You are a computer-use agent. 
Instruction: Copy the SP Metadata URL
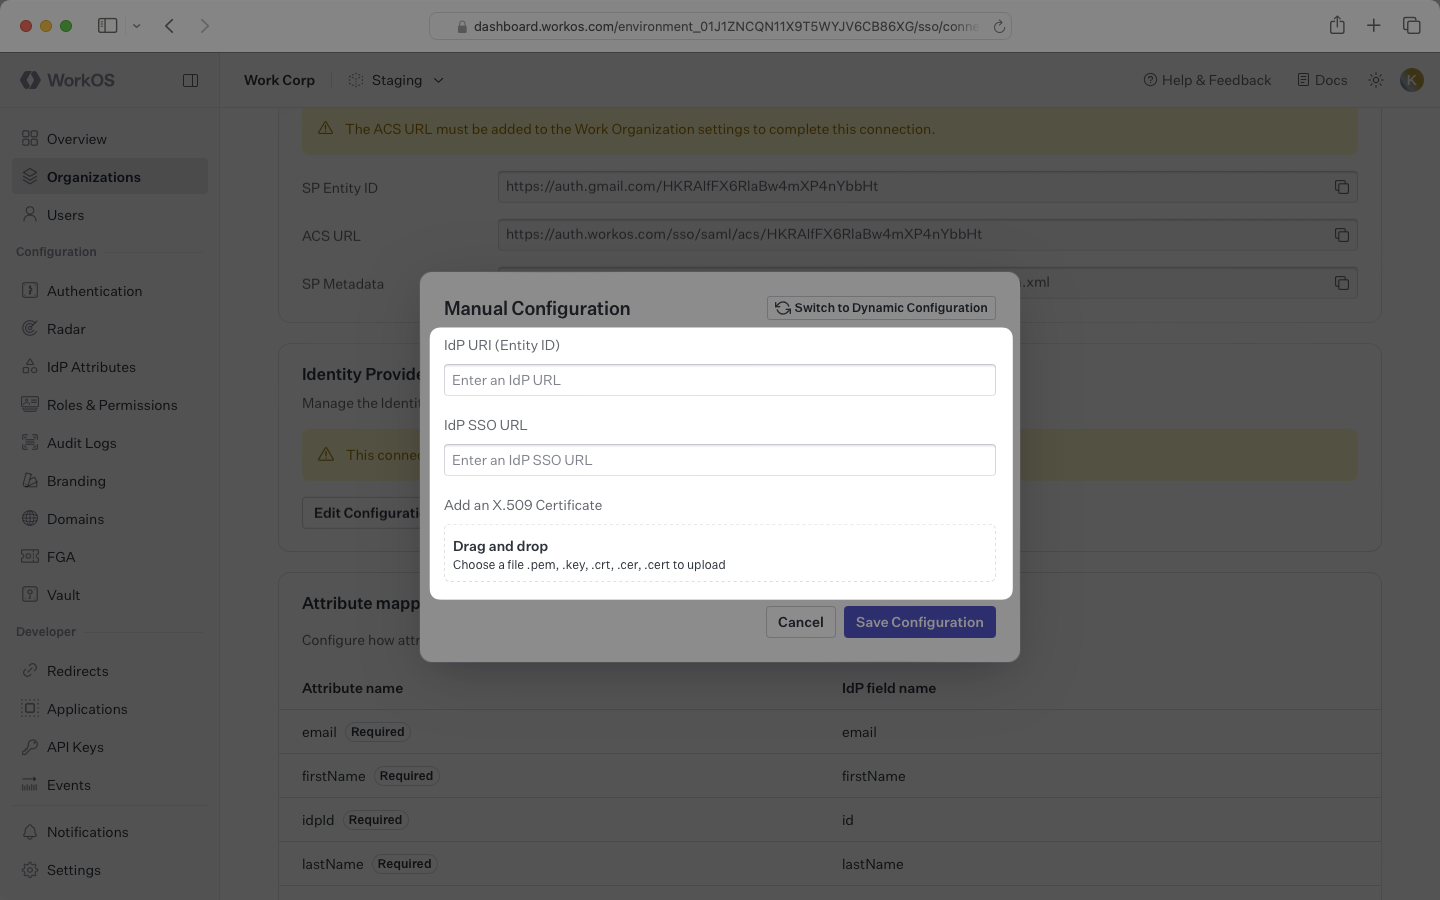[x=1341, y=283]
